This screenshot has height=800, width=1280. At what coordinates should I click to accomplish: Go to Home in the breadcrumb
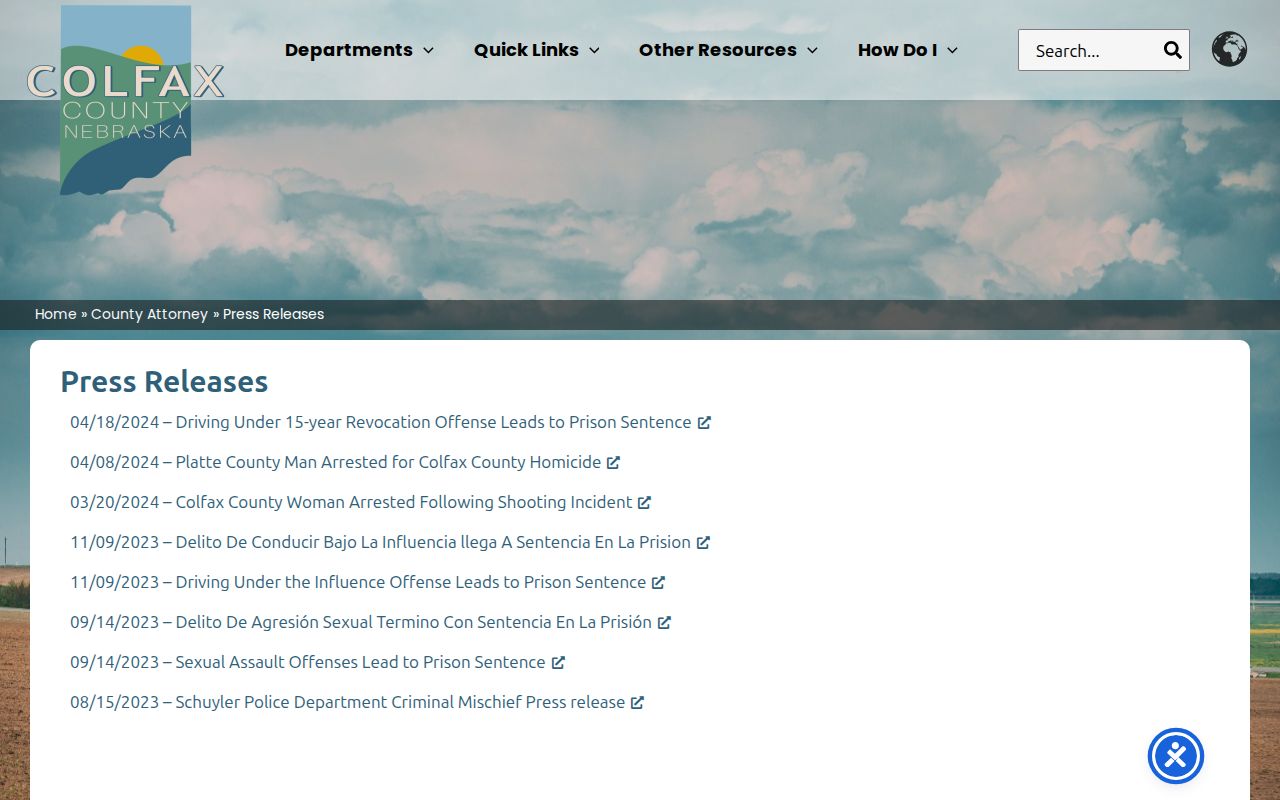[x=56, y=314]
